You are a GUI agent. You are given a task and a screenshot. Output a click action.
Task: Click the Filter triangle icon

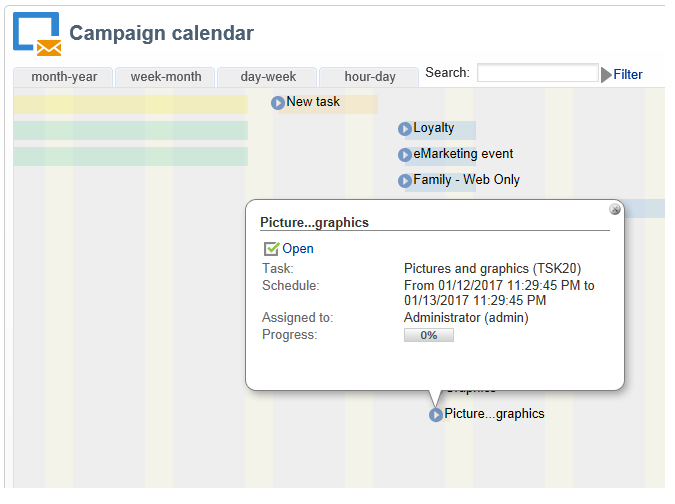[606, 75]
